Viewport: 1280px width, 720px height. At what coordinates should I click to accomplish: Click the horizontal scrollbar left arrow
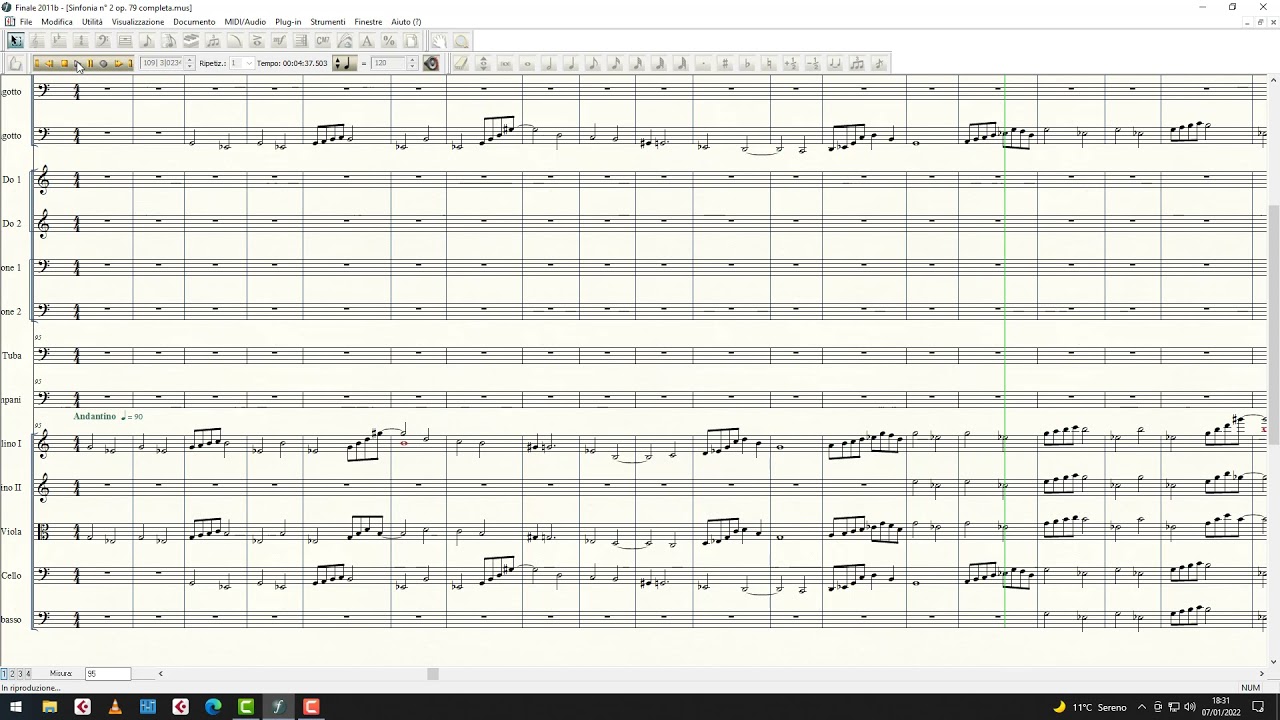click(x=160, y=674)
